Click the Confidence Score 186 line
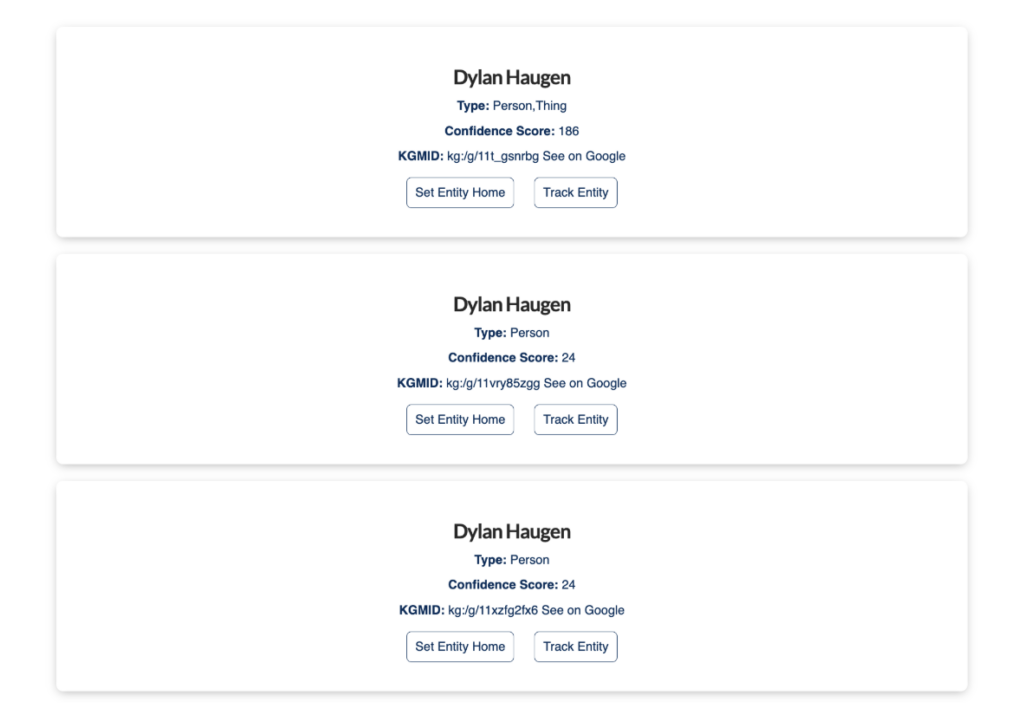The height and width of the screenshot is (715, 1024). click(x=512, y=131)
